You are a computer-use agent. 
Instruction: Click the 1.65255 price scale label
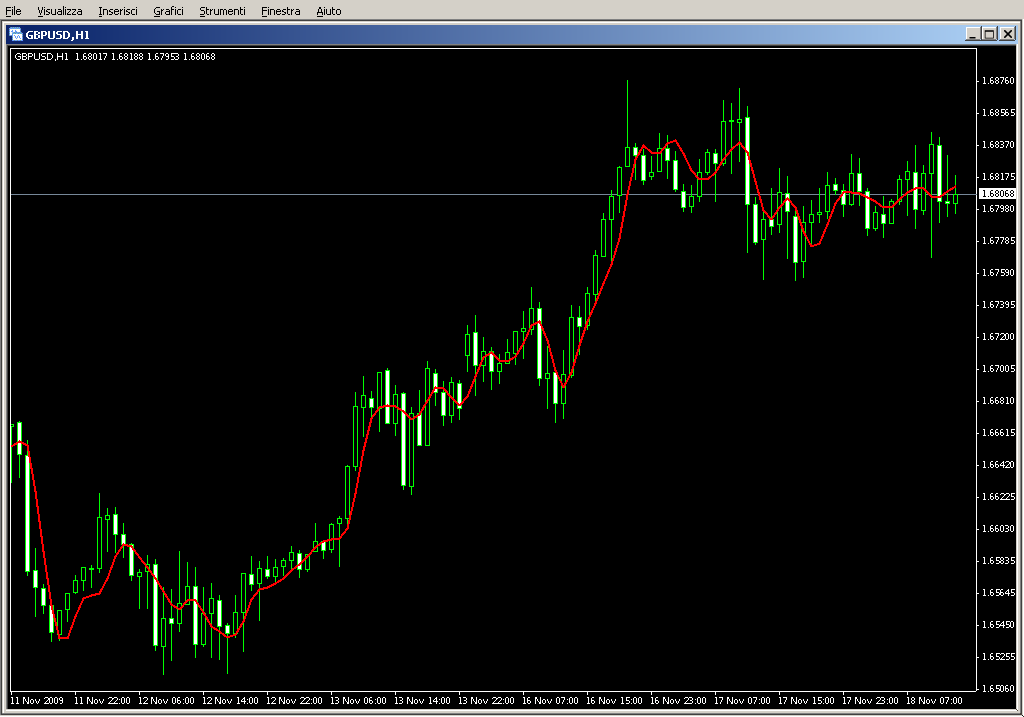pos(999,657)
